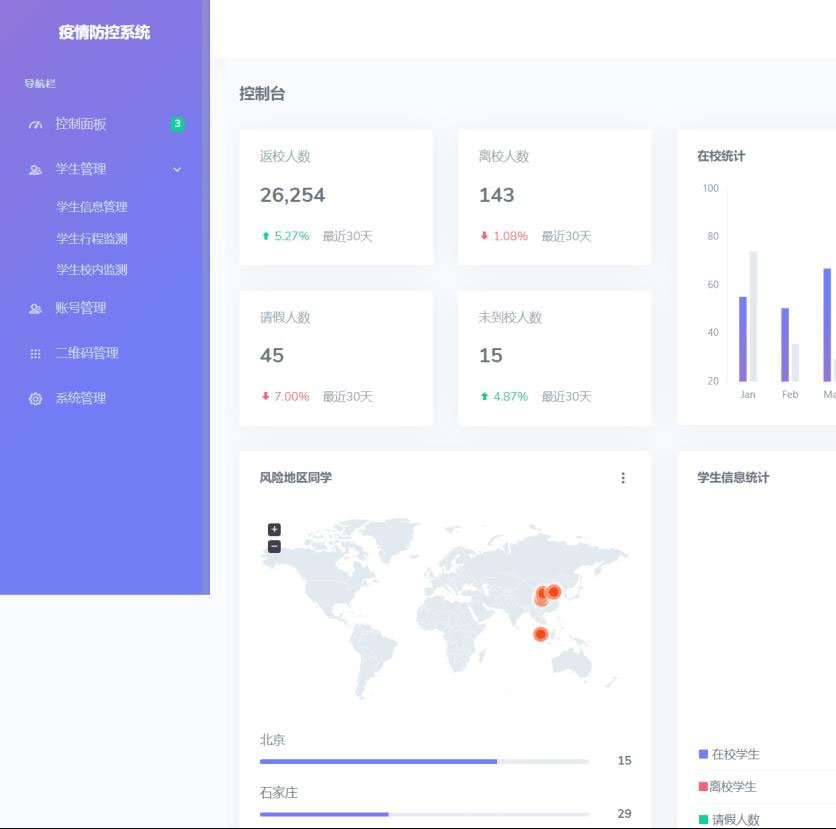Click the green up arrow beside 4.87%
This screenshot has height=829, width=836.
click(x=484, y=396)
